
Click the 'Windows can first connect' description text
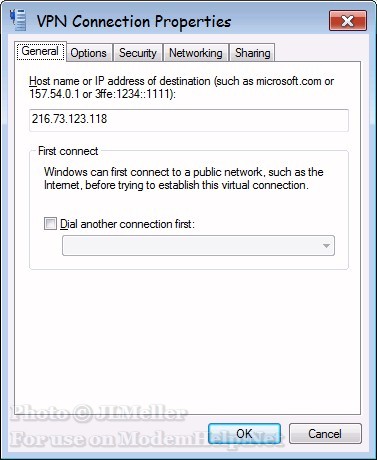(184, 178)
